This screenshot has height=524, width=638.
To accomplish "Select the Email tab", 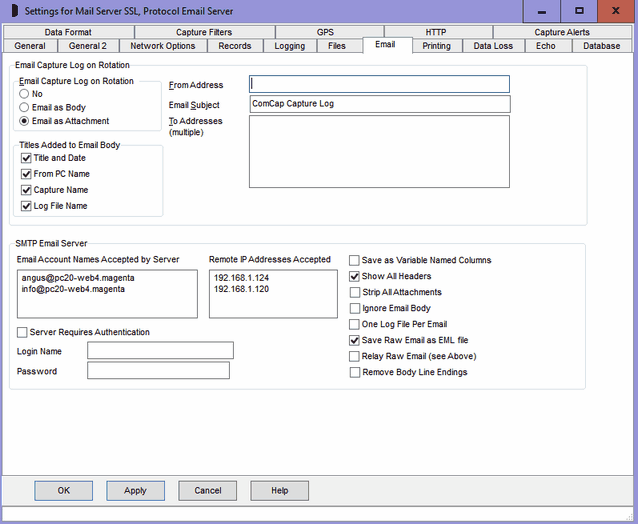I will [385, 44].
